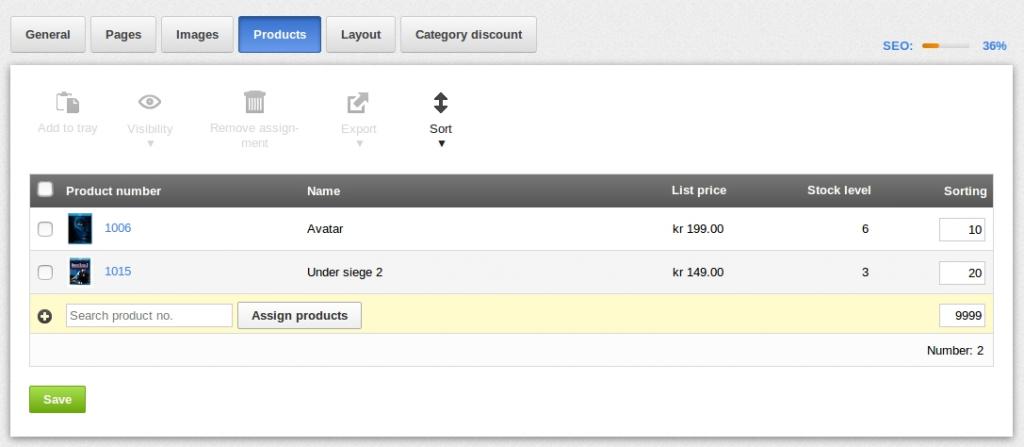Viewport: 1024px width, 447px height.
Task: Click the Visibility eye icon
Action: point(150,102)
